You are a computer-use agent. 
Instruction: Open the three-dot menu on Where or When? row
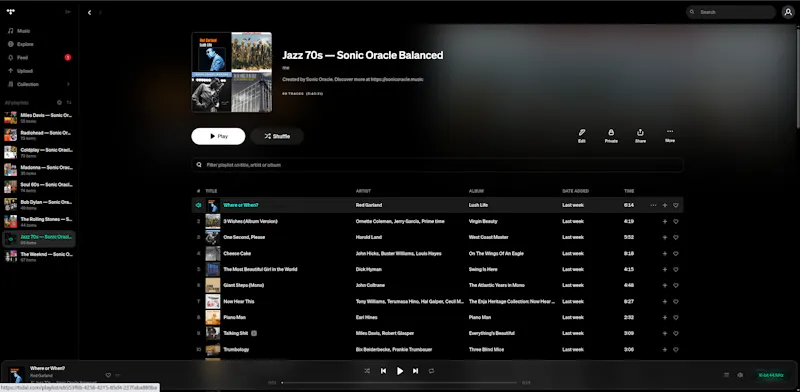coord(653,205)
